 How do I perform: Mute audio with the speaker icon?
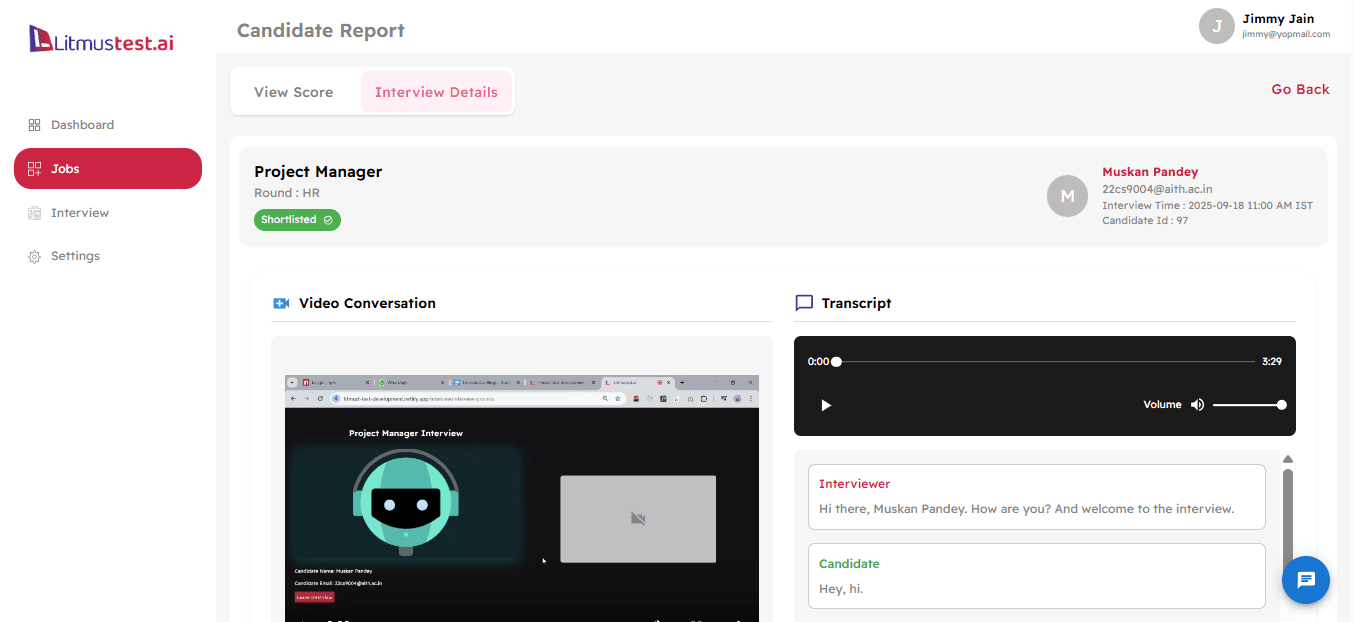(1197, 404)
